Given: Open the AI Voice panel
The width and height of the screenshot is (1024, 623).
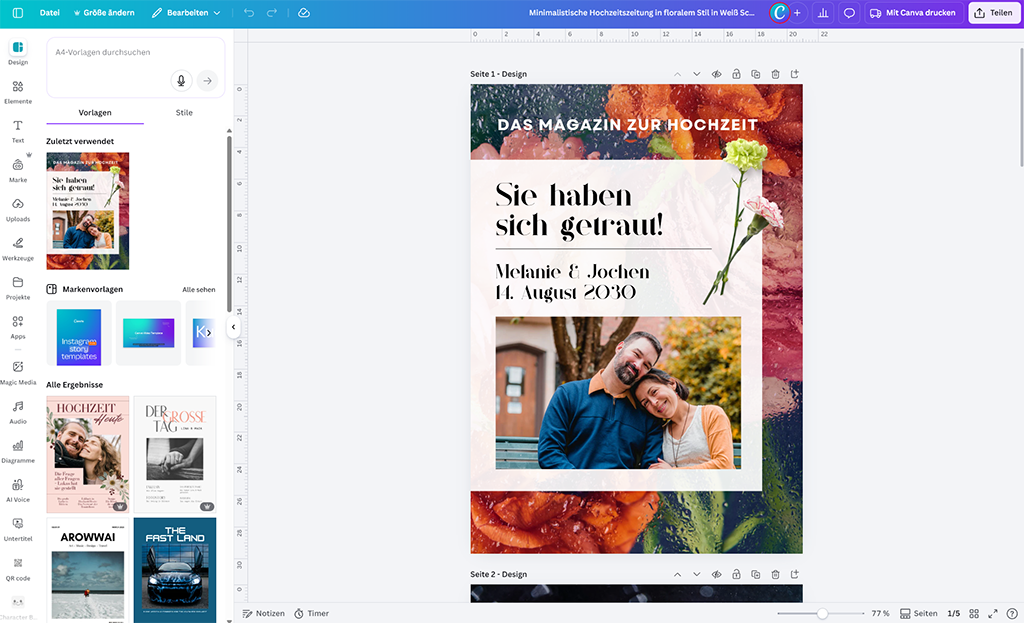Looking at the screenshot, I should point(18,490).
